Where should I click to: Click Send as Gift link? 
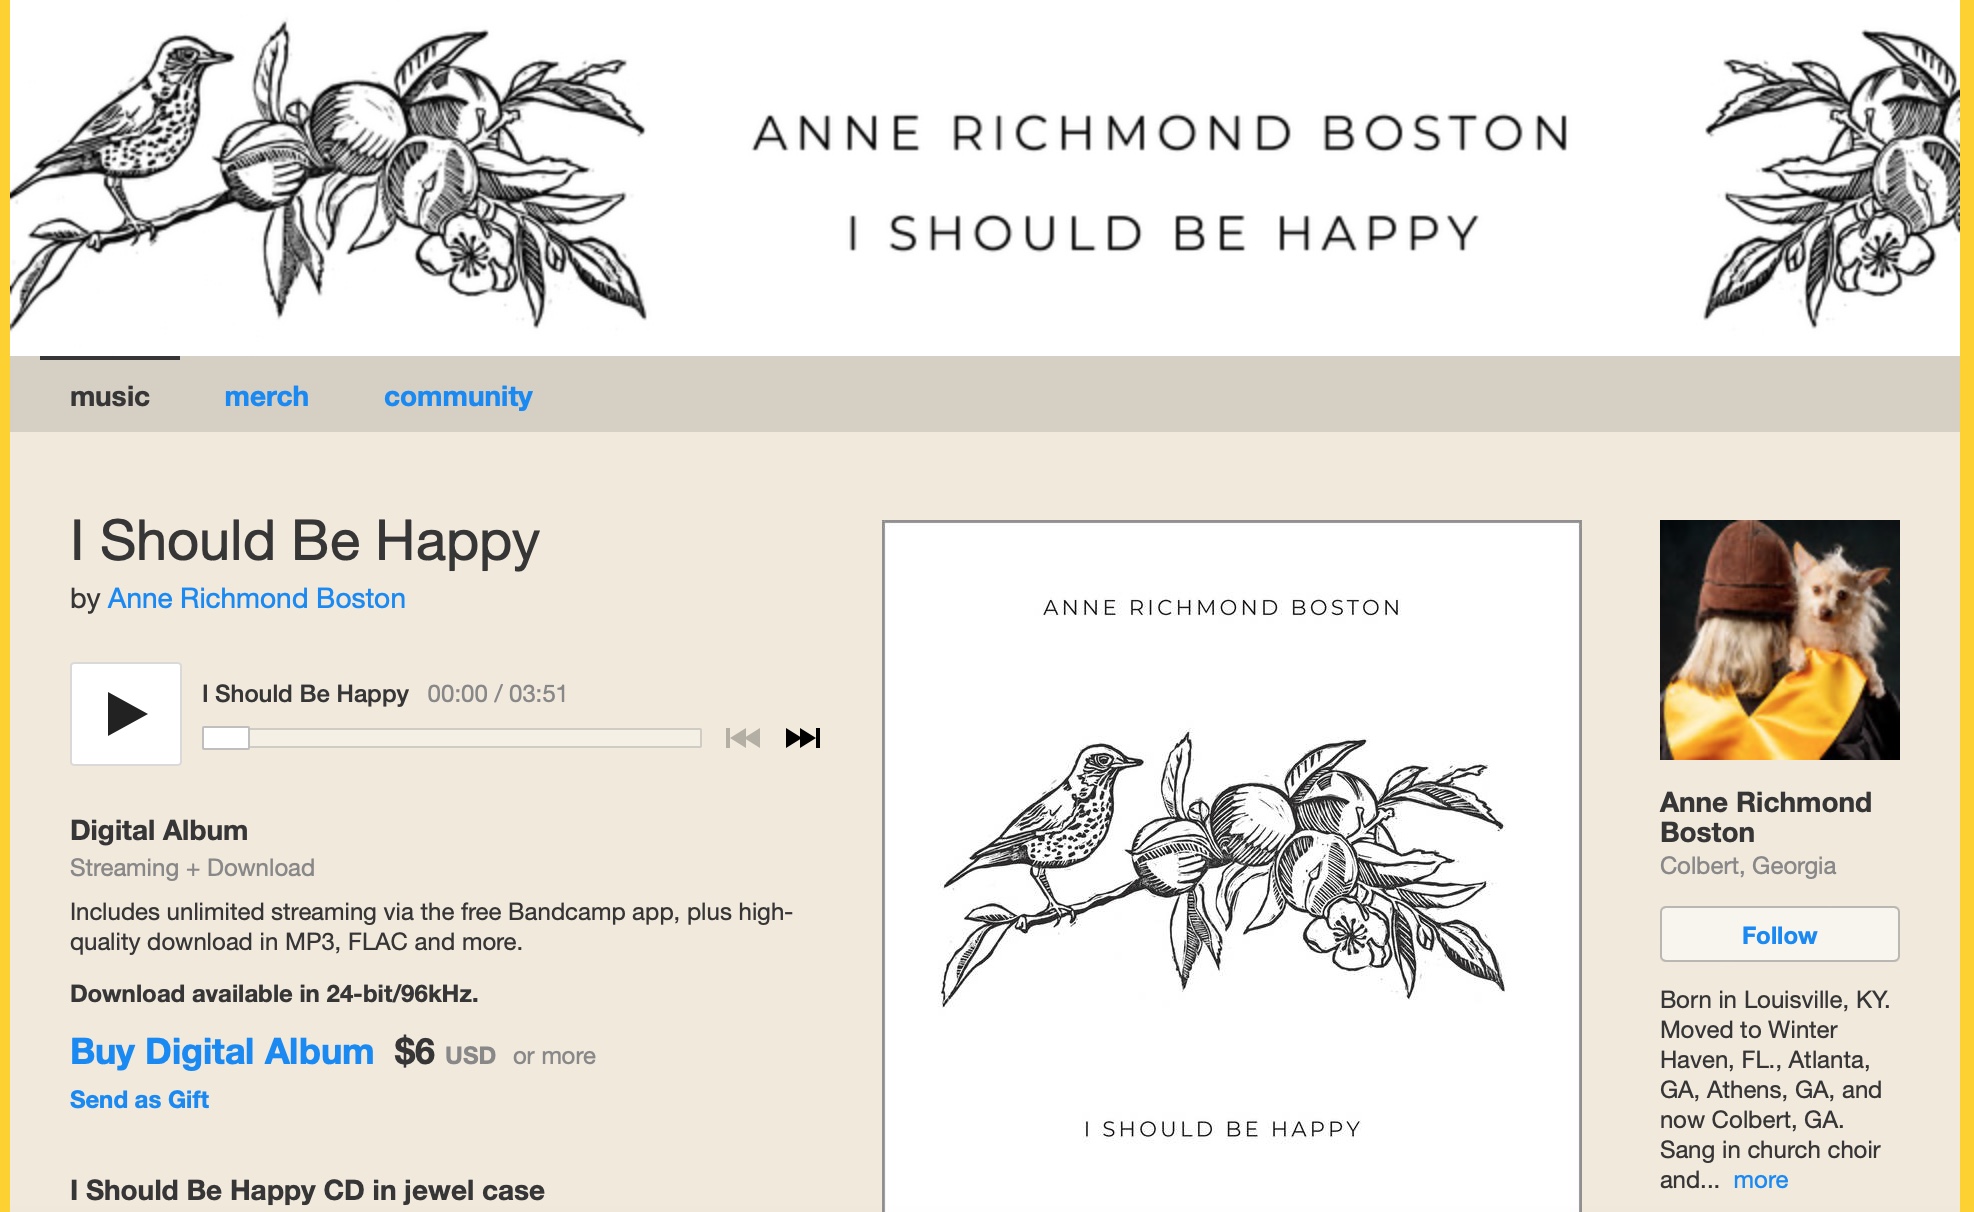pos(139,1100)
